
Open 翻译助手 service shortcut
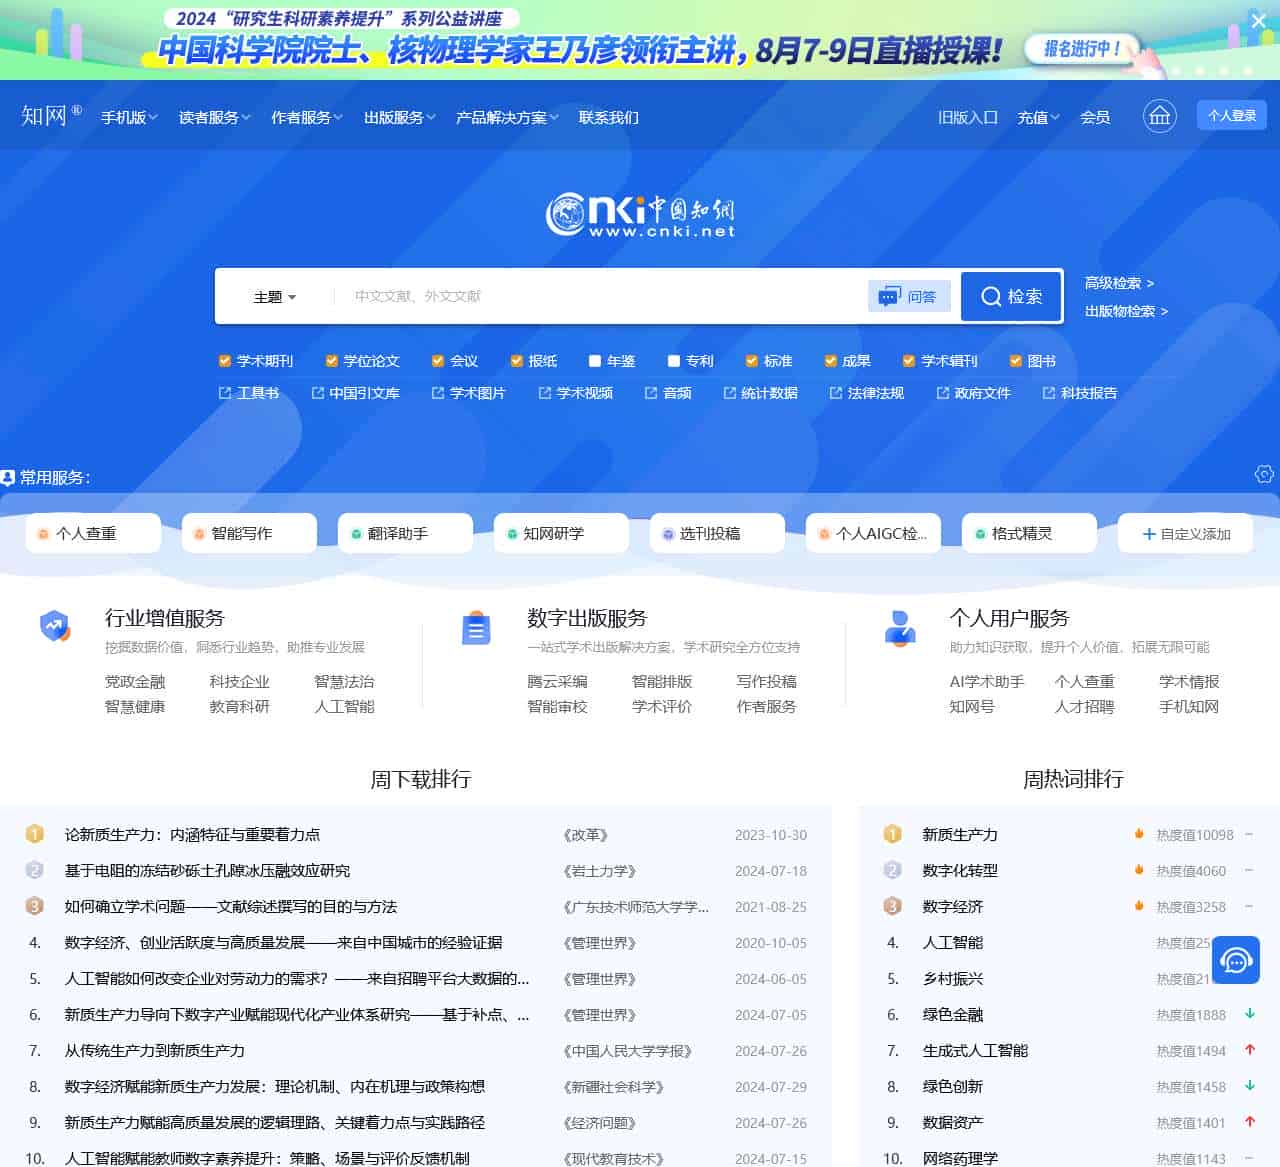pos(405,533)
